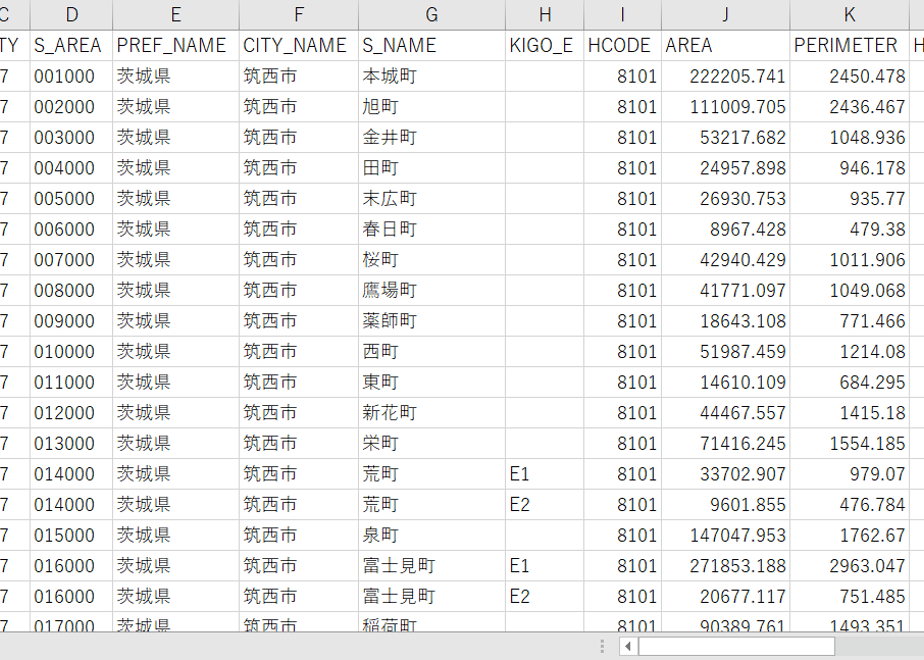Screen dimensions: 924x660
Task: Select column G header
Action: (x=431, y=15)
